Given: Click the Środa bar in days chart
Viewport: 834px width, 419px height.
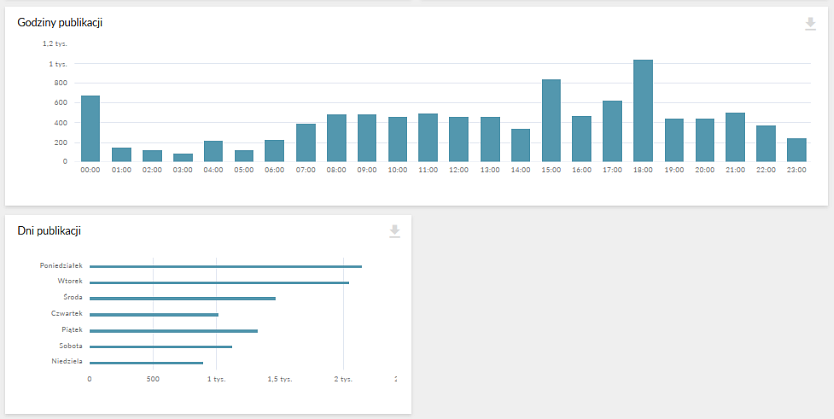Looking at the screenshot, I should 182,298.
